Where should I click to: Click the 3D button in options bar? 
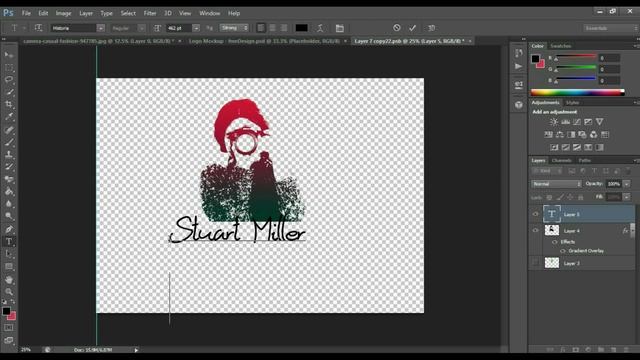coord(431,28)
